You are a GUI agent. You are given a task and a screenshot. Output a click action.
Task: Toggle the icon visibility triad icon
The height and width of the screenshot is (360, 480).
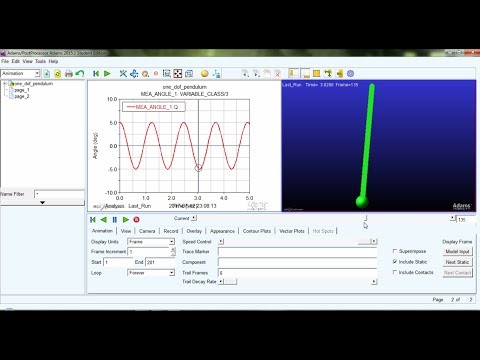pyautogui.click(x=216, y=74)
